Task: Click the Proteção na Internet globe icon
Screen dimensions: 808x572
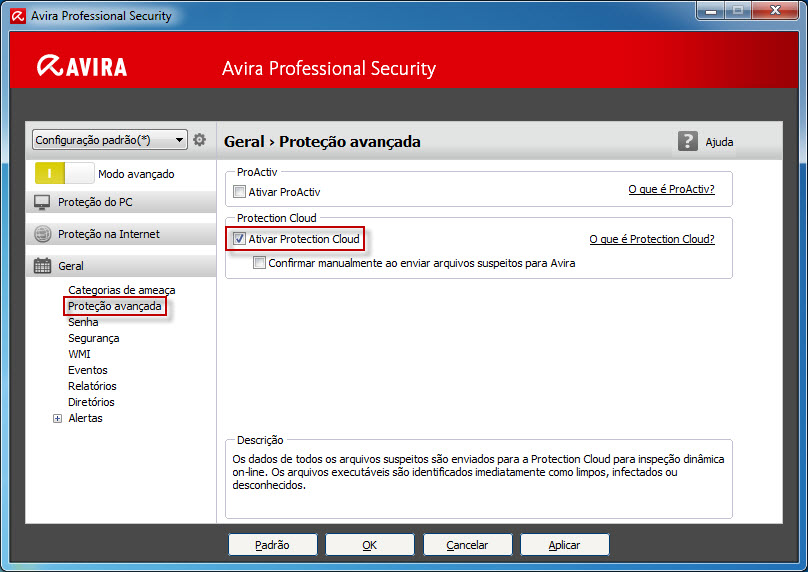Action: point(42,234)
